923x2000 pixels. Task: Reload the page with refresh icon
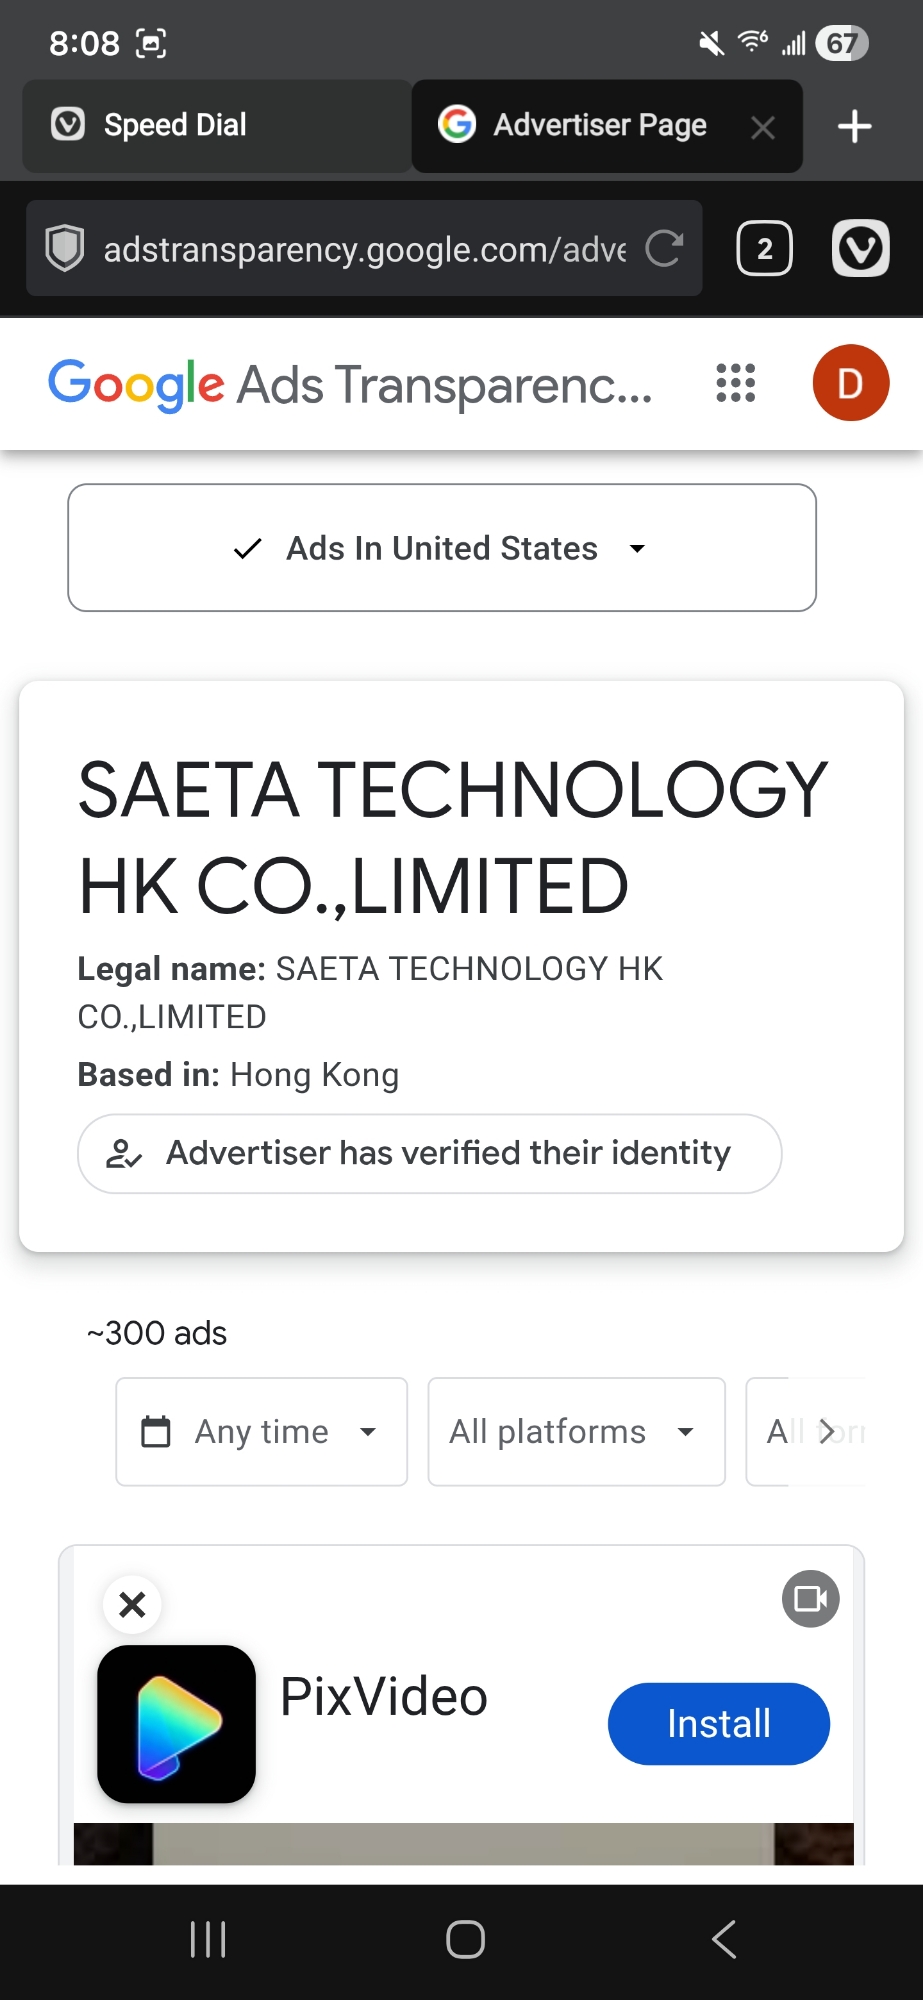coord(664,248)
